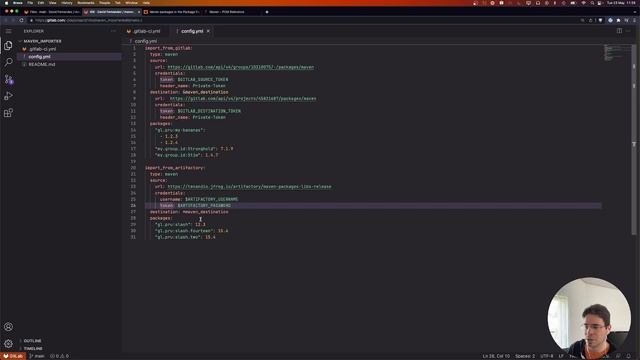The width and height of the screenshot is (640, 360).
Task: Open the hamburger menu in the Web IDE
Action: coord(9,31)
